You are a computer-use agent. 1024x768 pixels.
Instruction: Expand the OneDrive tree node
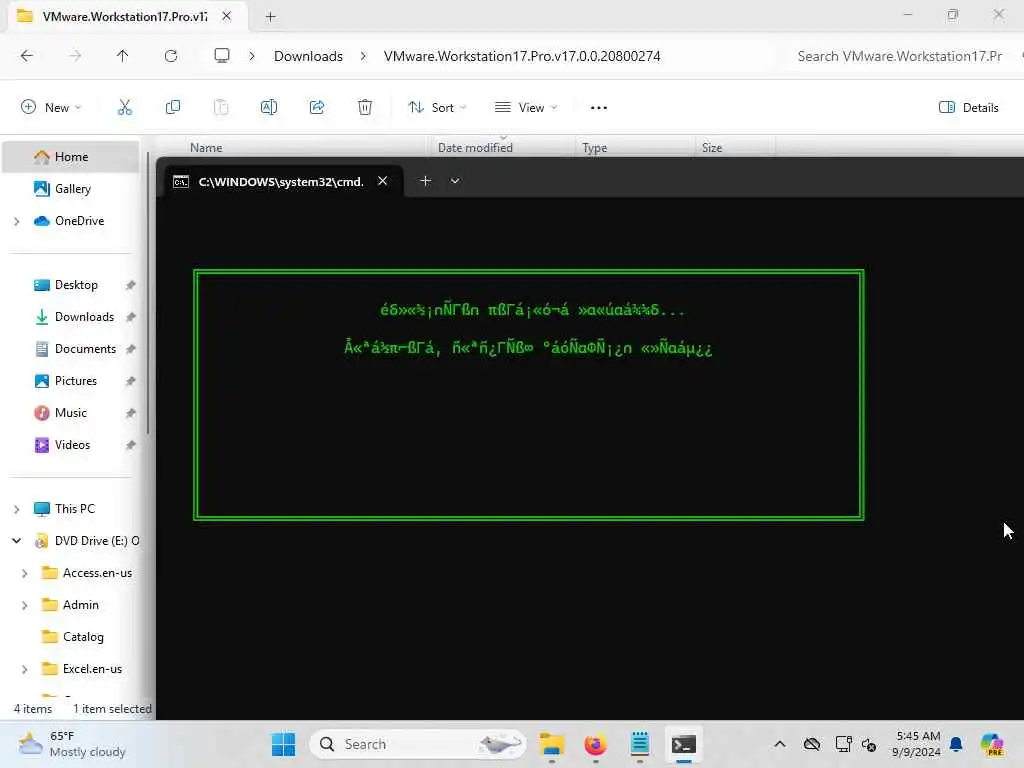pyautogui.click(x=17, y=221)
